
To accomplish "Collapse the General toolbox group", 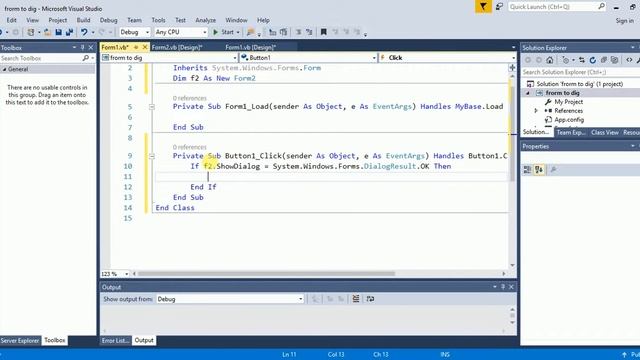I will [4, 69].
